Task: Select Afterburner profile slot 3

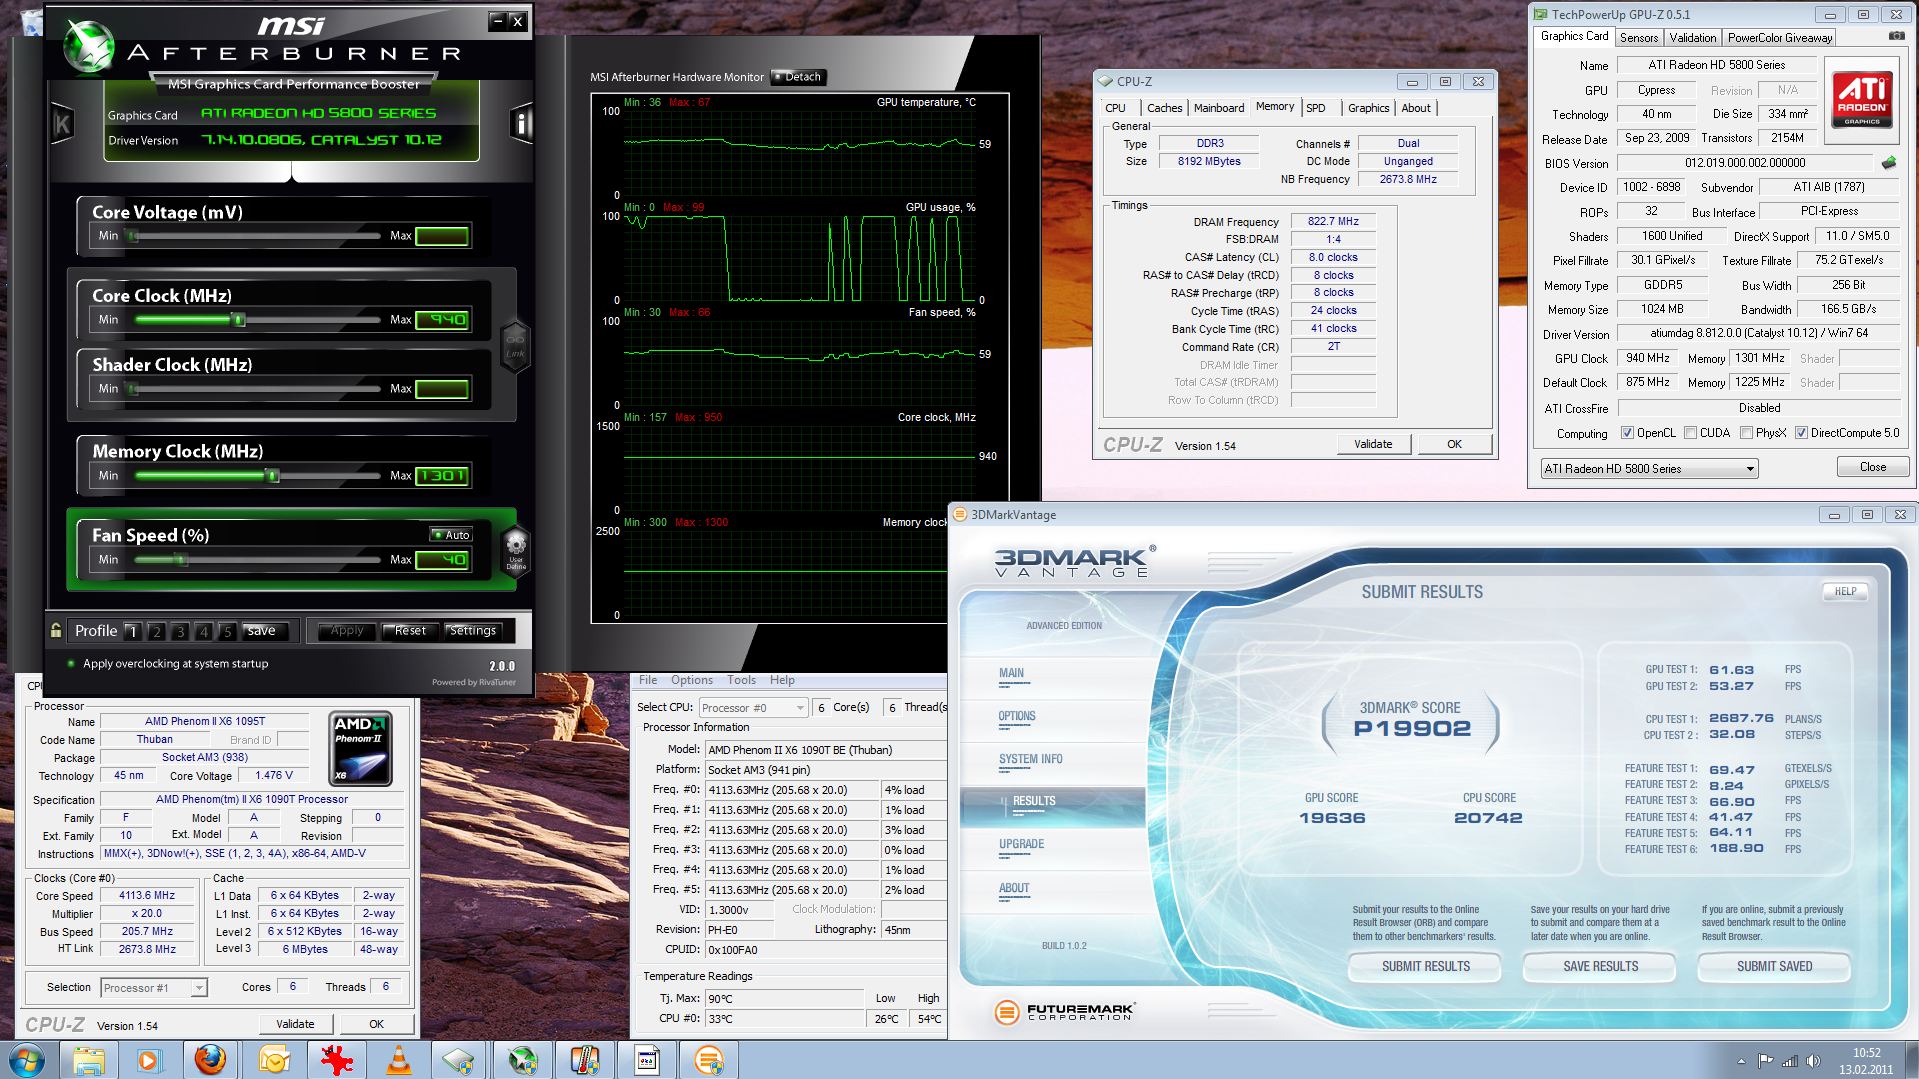Action: point(180,631)
